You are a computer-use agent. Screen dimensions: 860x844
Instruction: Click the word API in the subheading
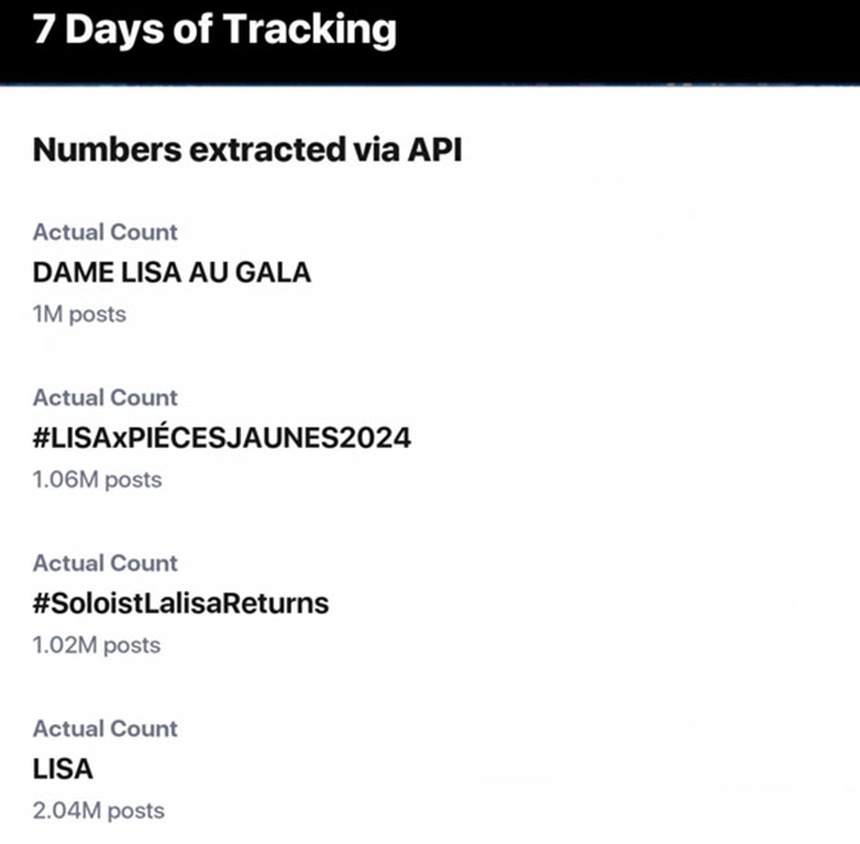[434, 150]
